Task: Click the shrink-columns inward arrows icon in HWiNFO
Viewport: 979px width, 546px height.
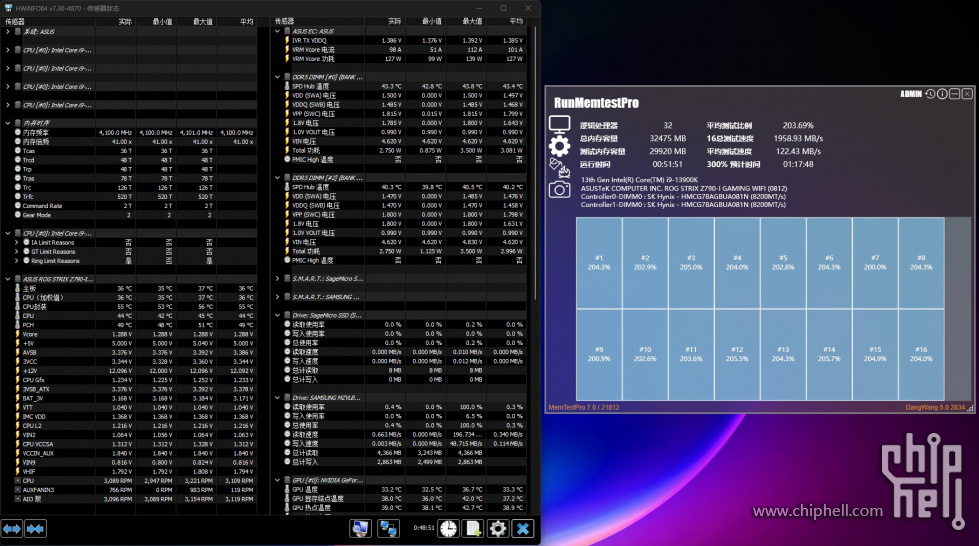Action: (x=36, y=529)
